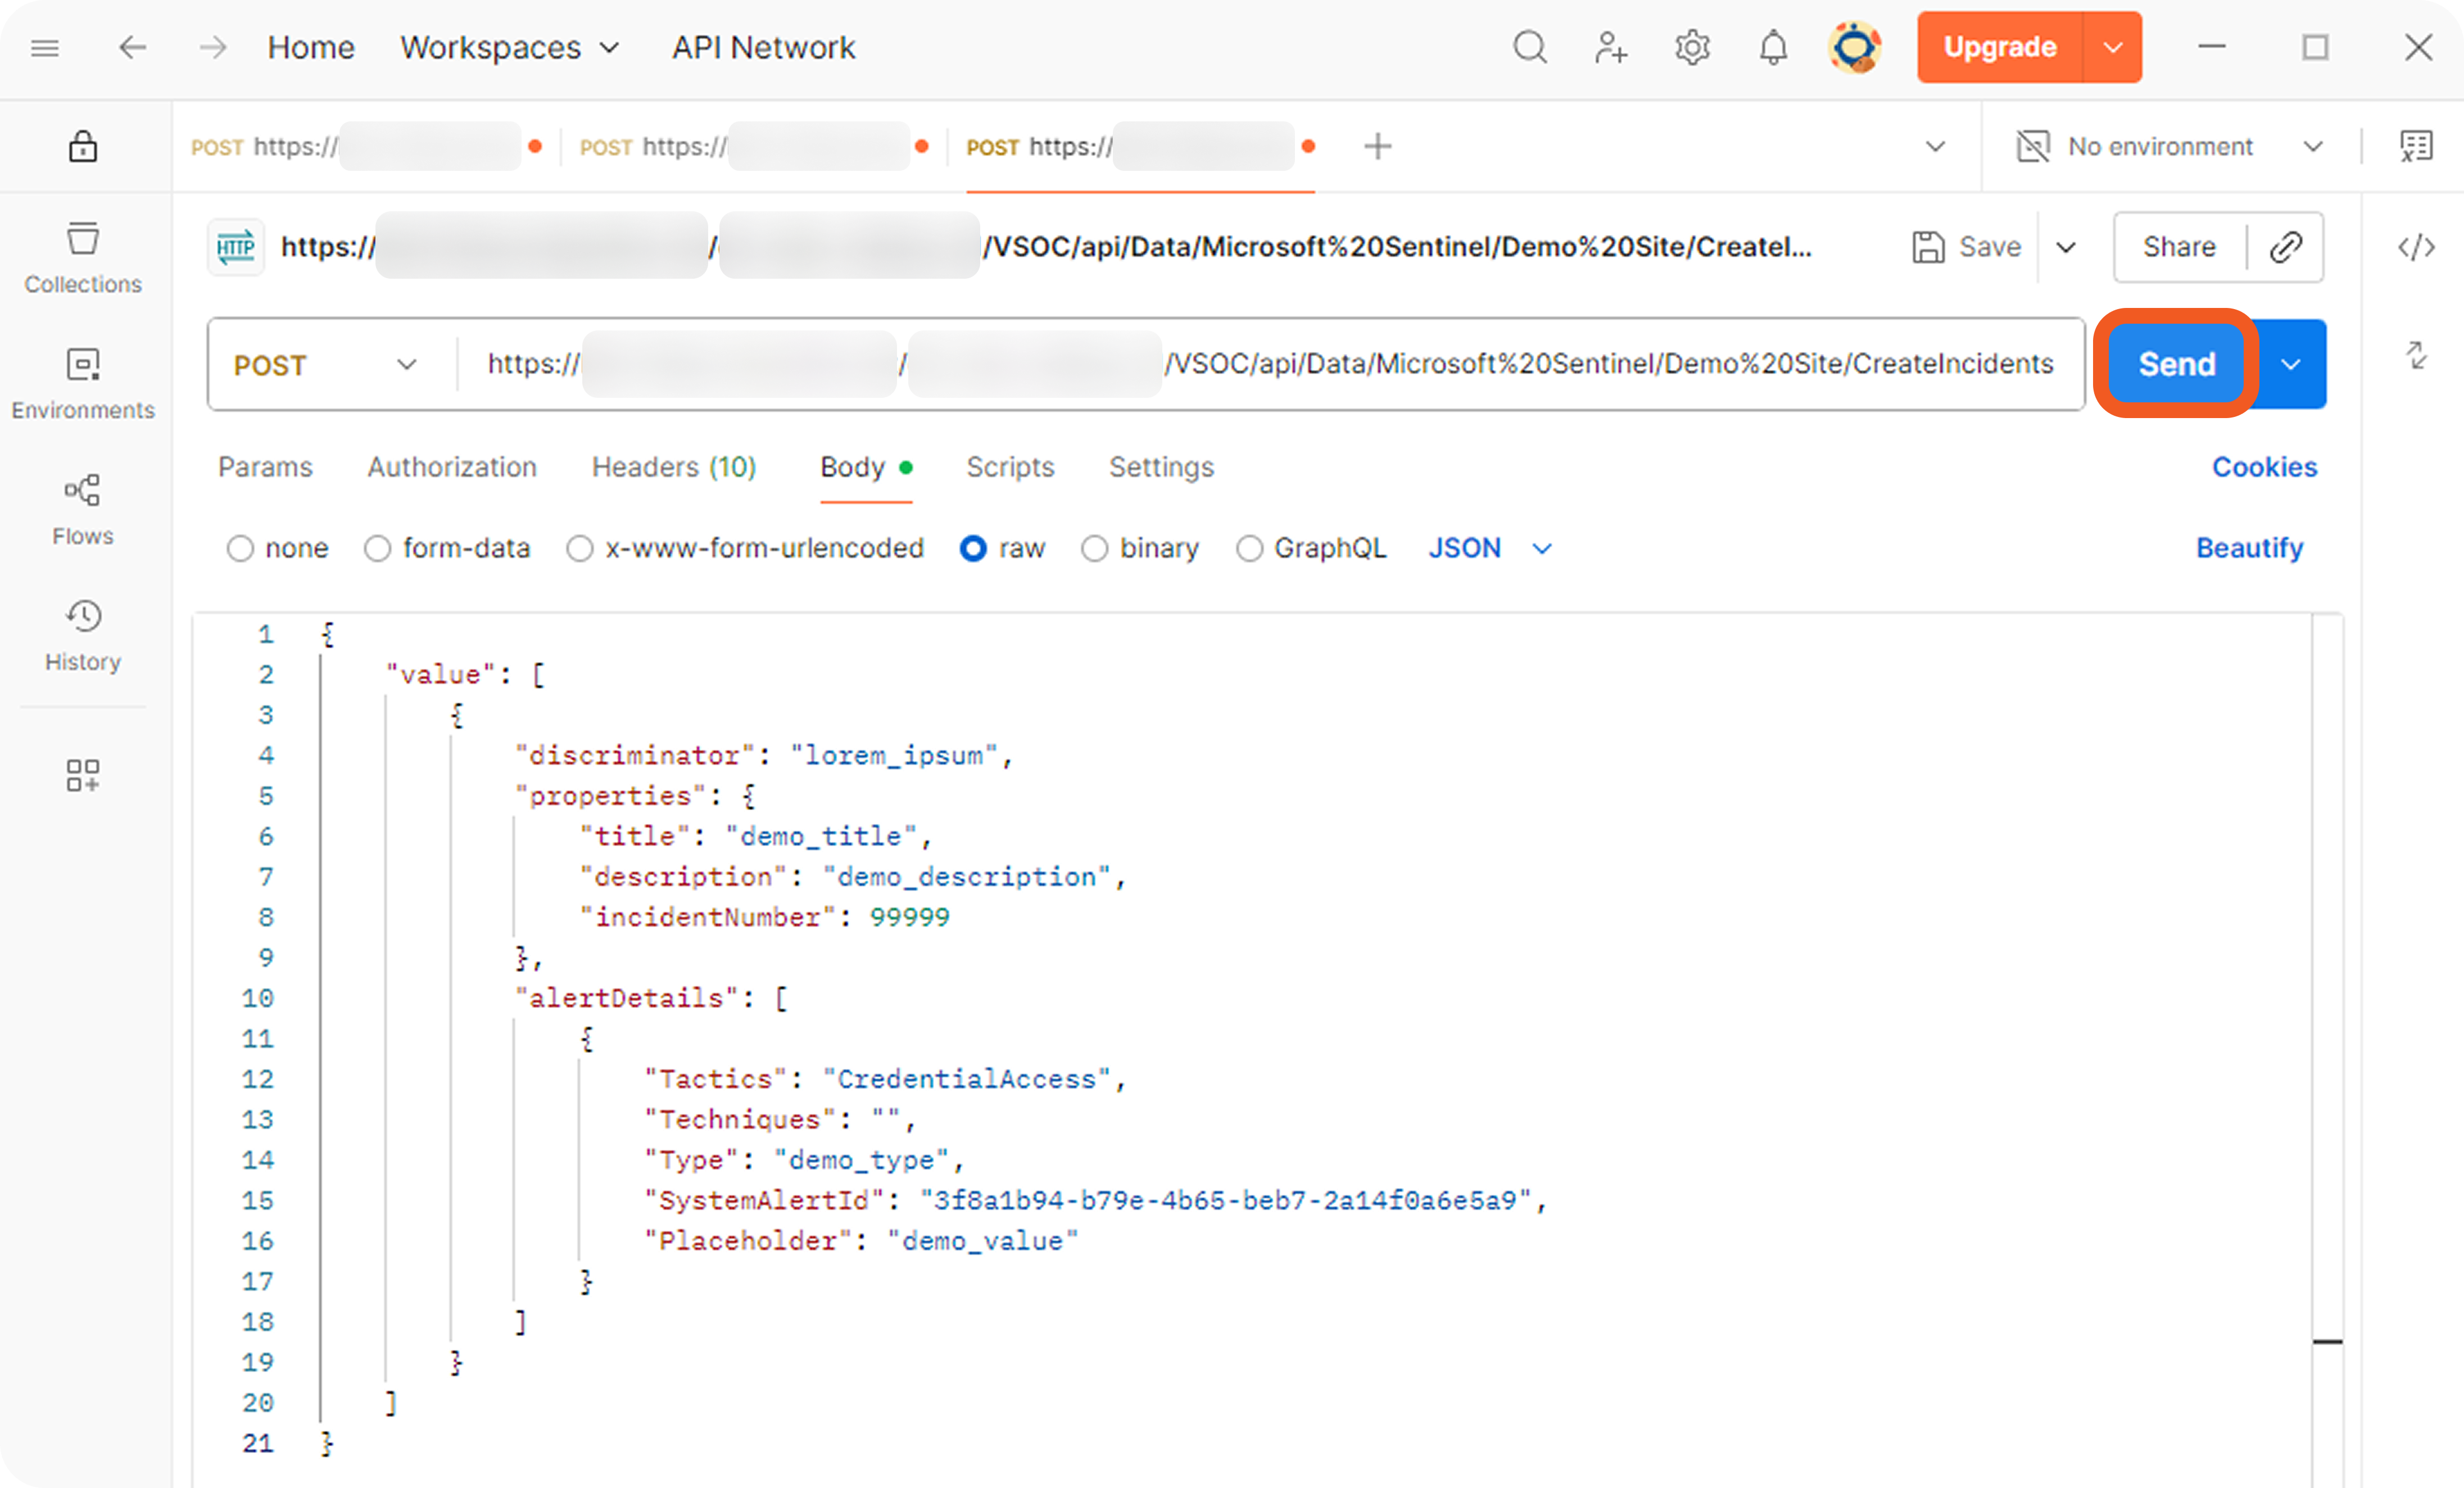
Task: Open the notifications bell
Action: [x=1773, y=47]
